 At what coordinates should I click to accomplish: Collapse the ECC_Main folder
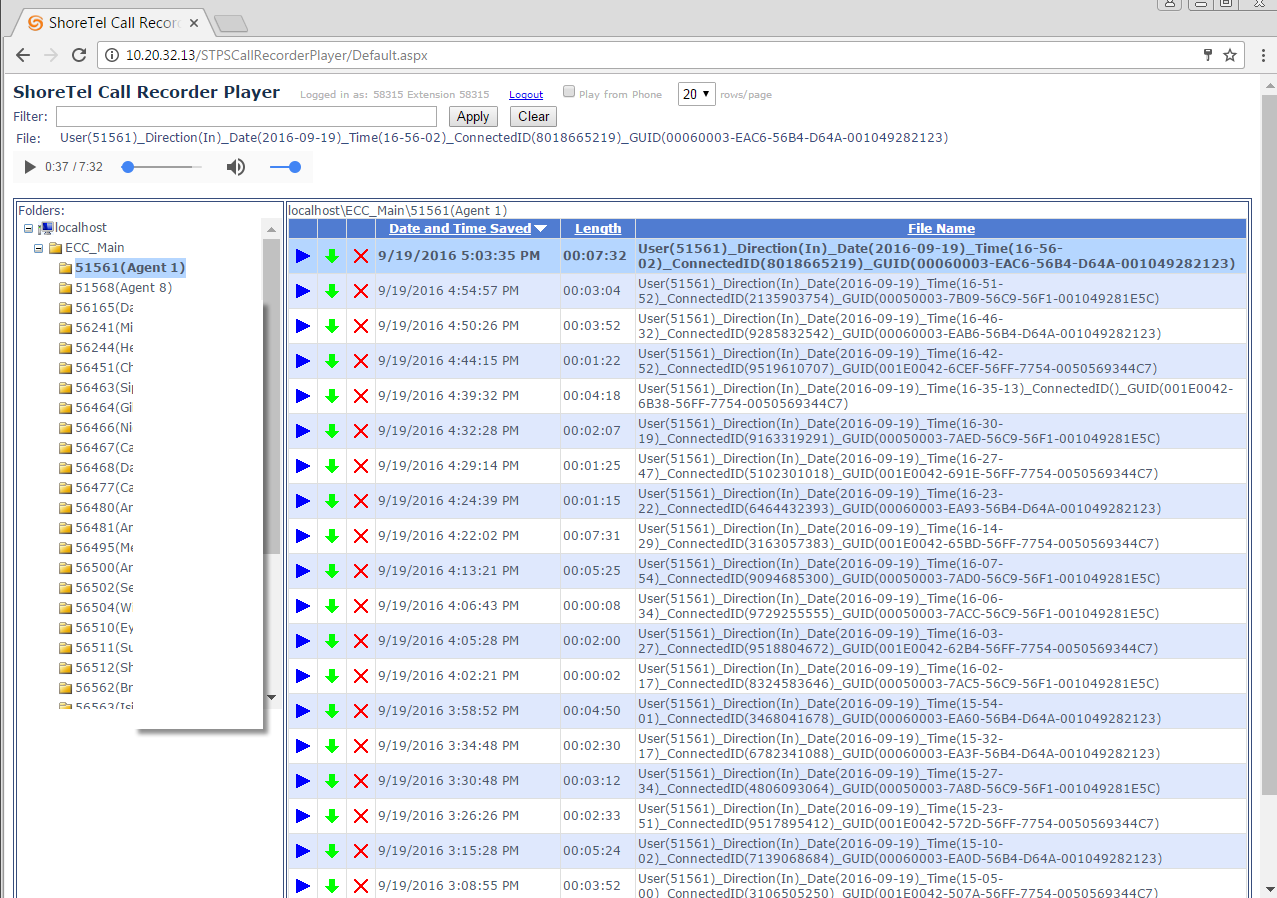(39, 248)
